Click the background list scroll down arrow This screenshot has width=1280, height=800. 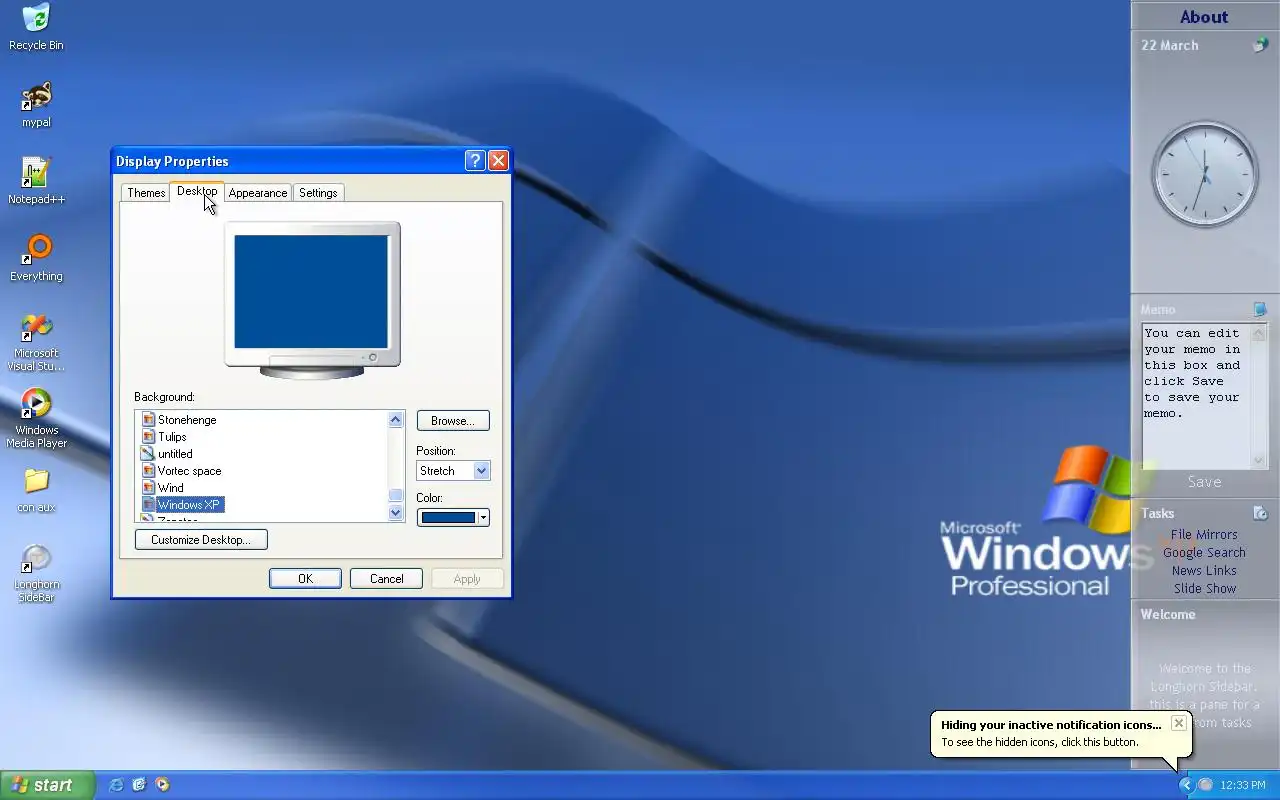395,513
